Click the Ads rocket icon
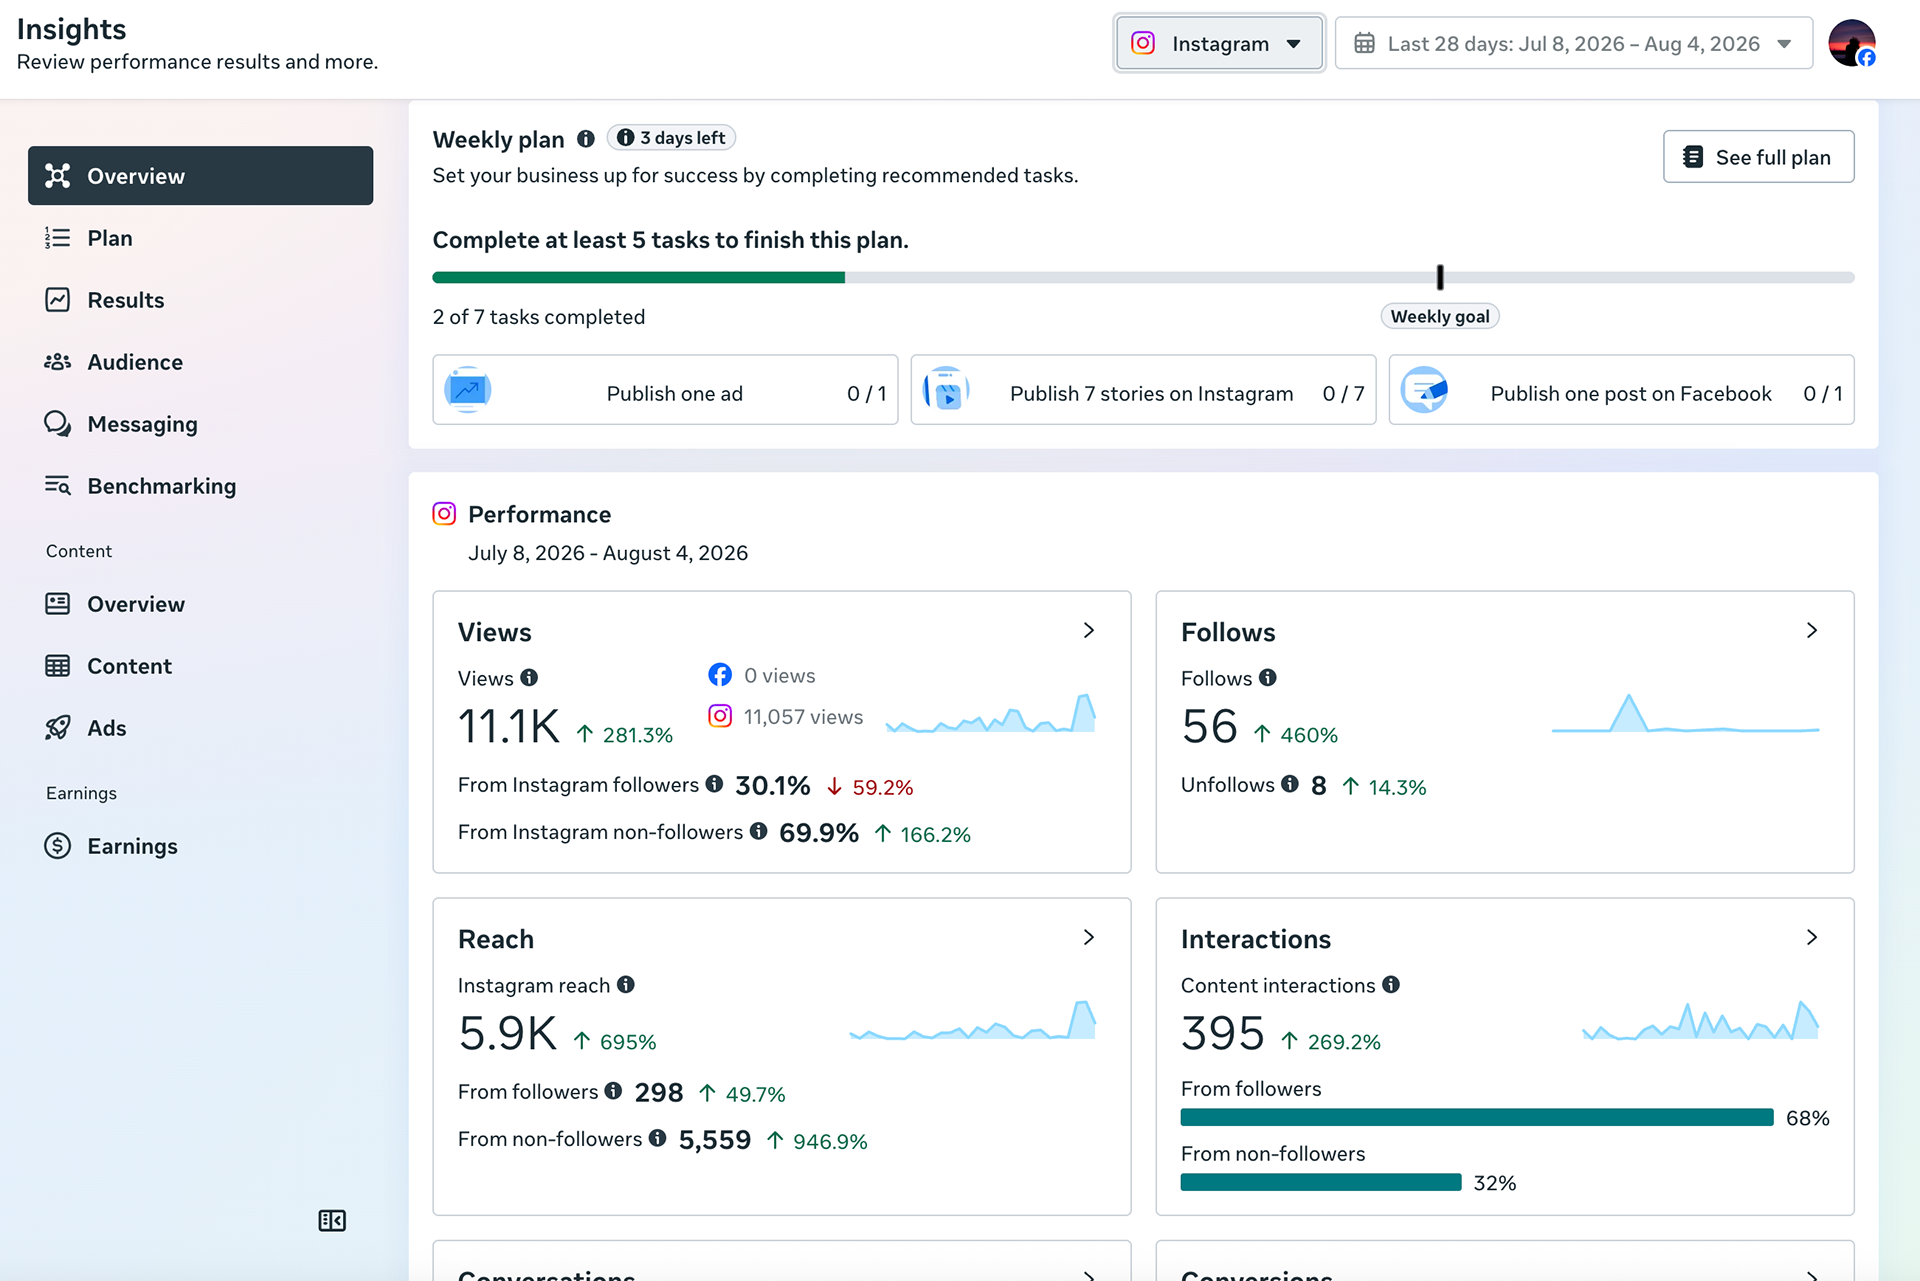Screen dimensions: 1920x1281 58,728
